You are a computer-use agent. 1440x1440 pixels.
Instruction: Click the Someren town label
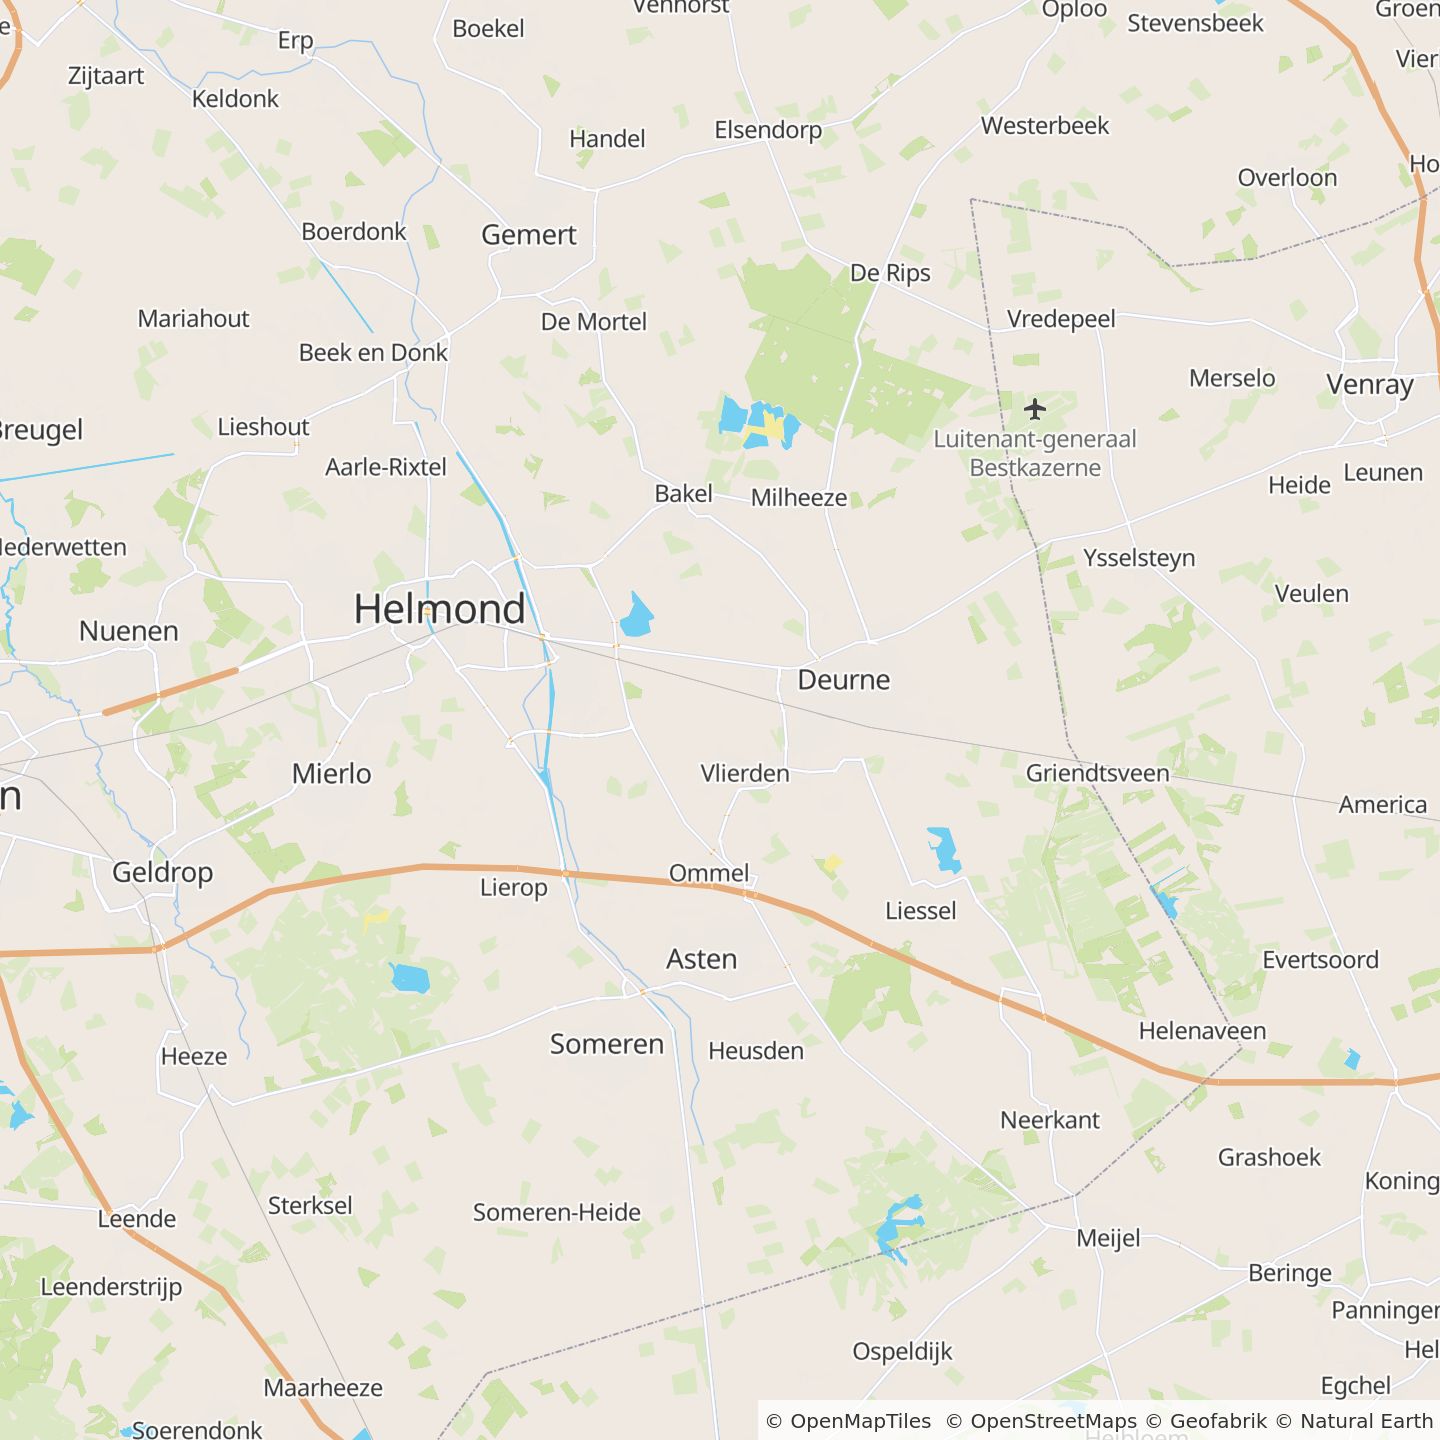[x=607, y=1044]
